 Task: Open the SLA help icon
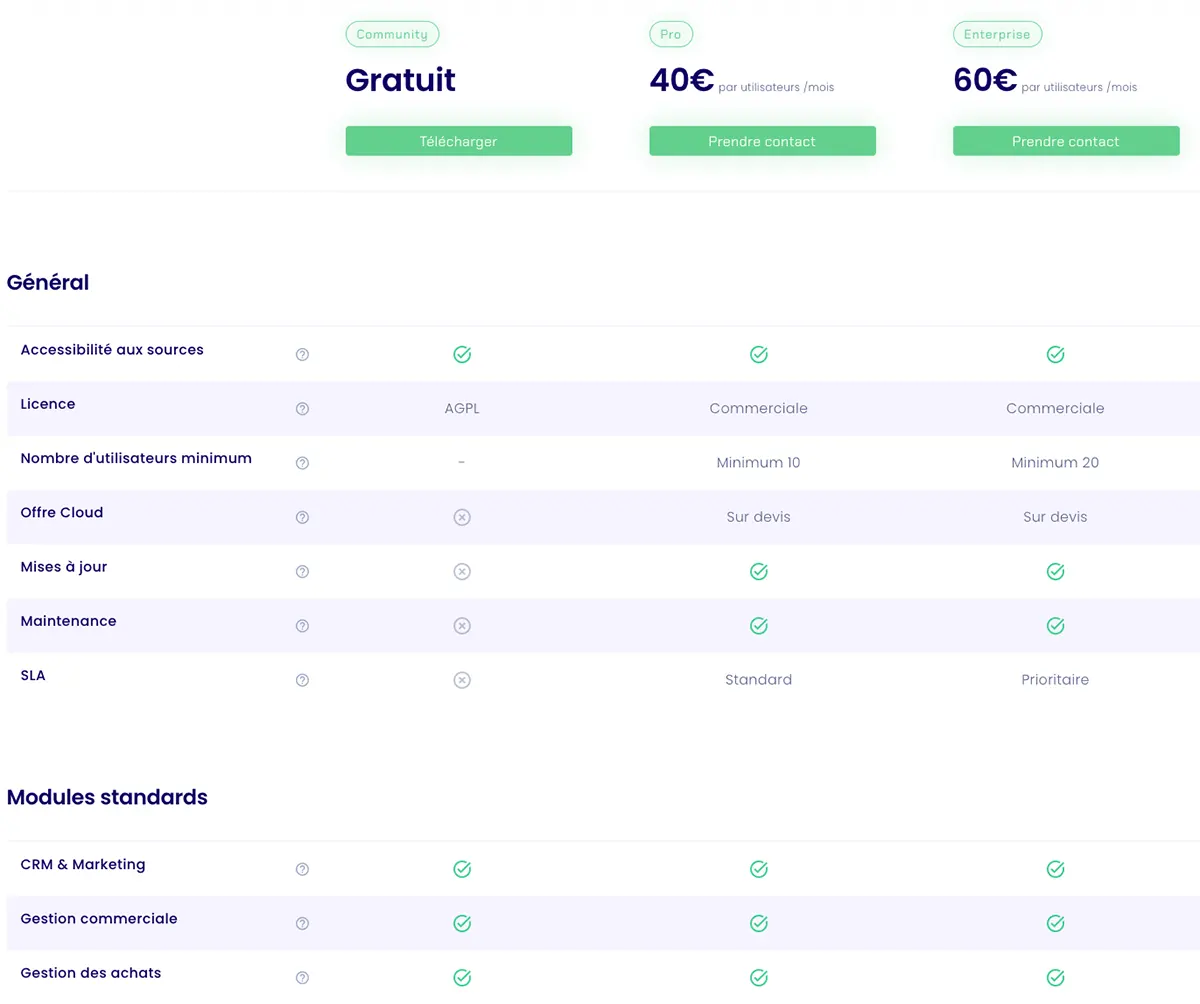click(302, 680)
